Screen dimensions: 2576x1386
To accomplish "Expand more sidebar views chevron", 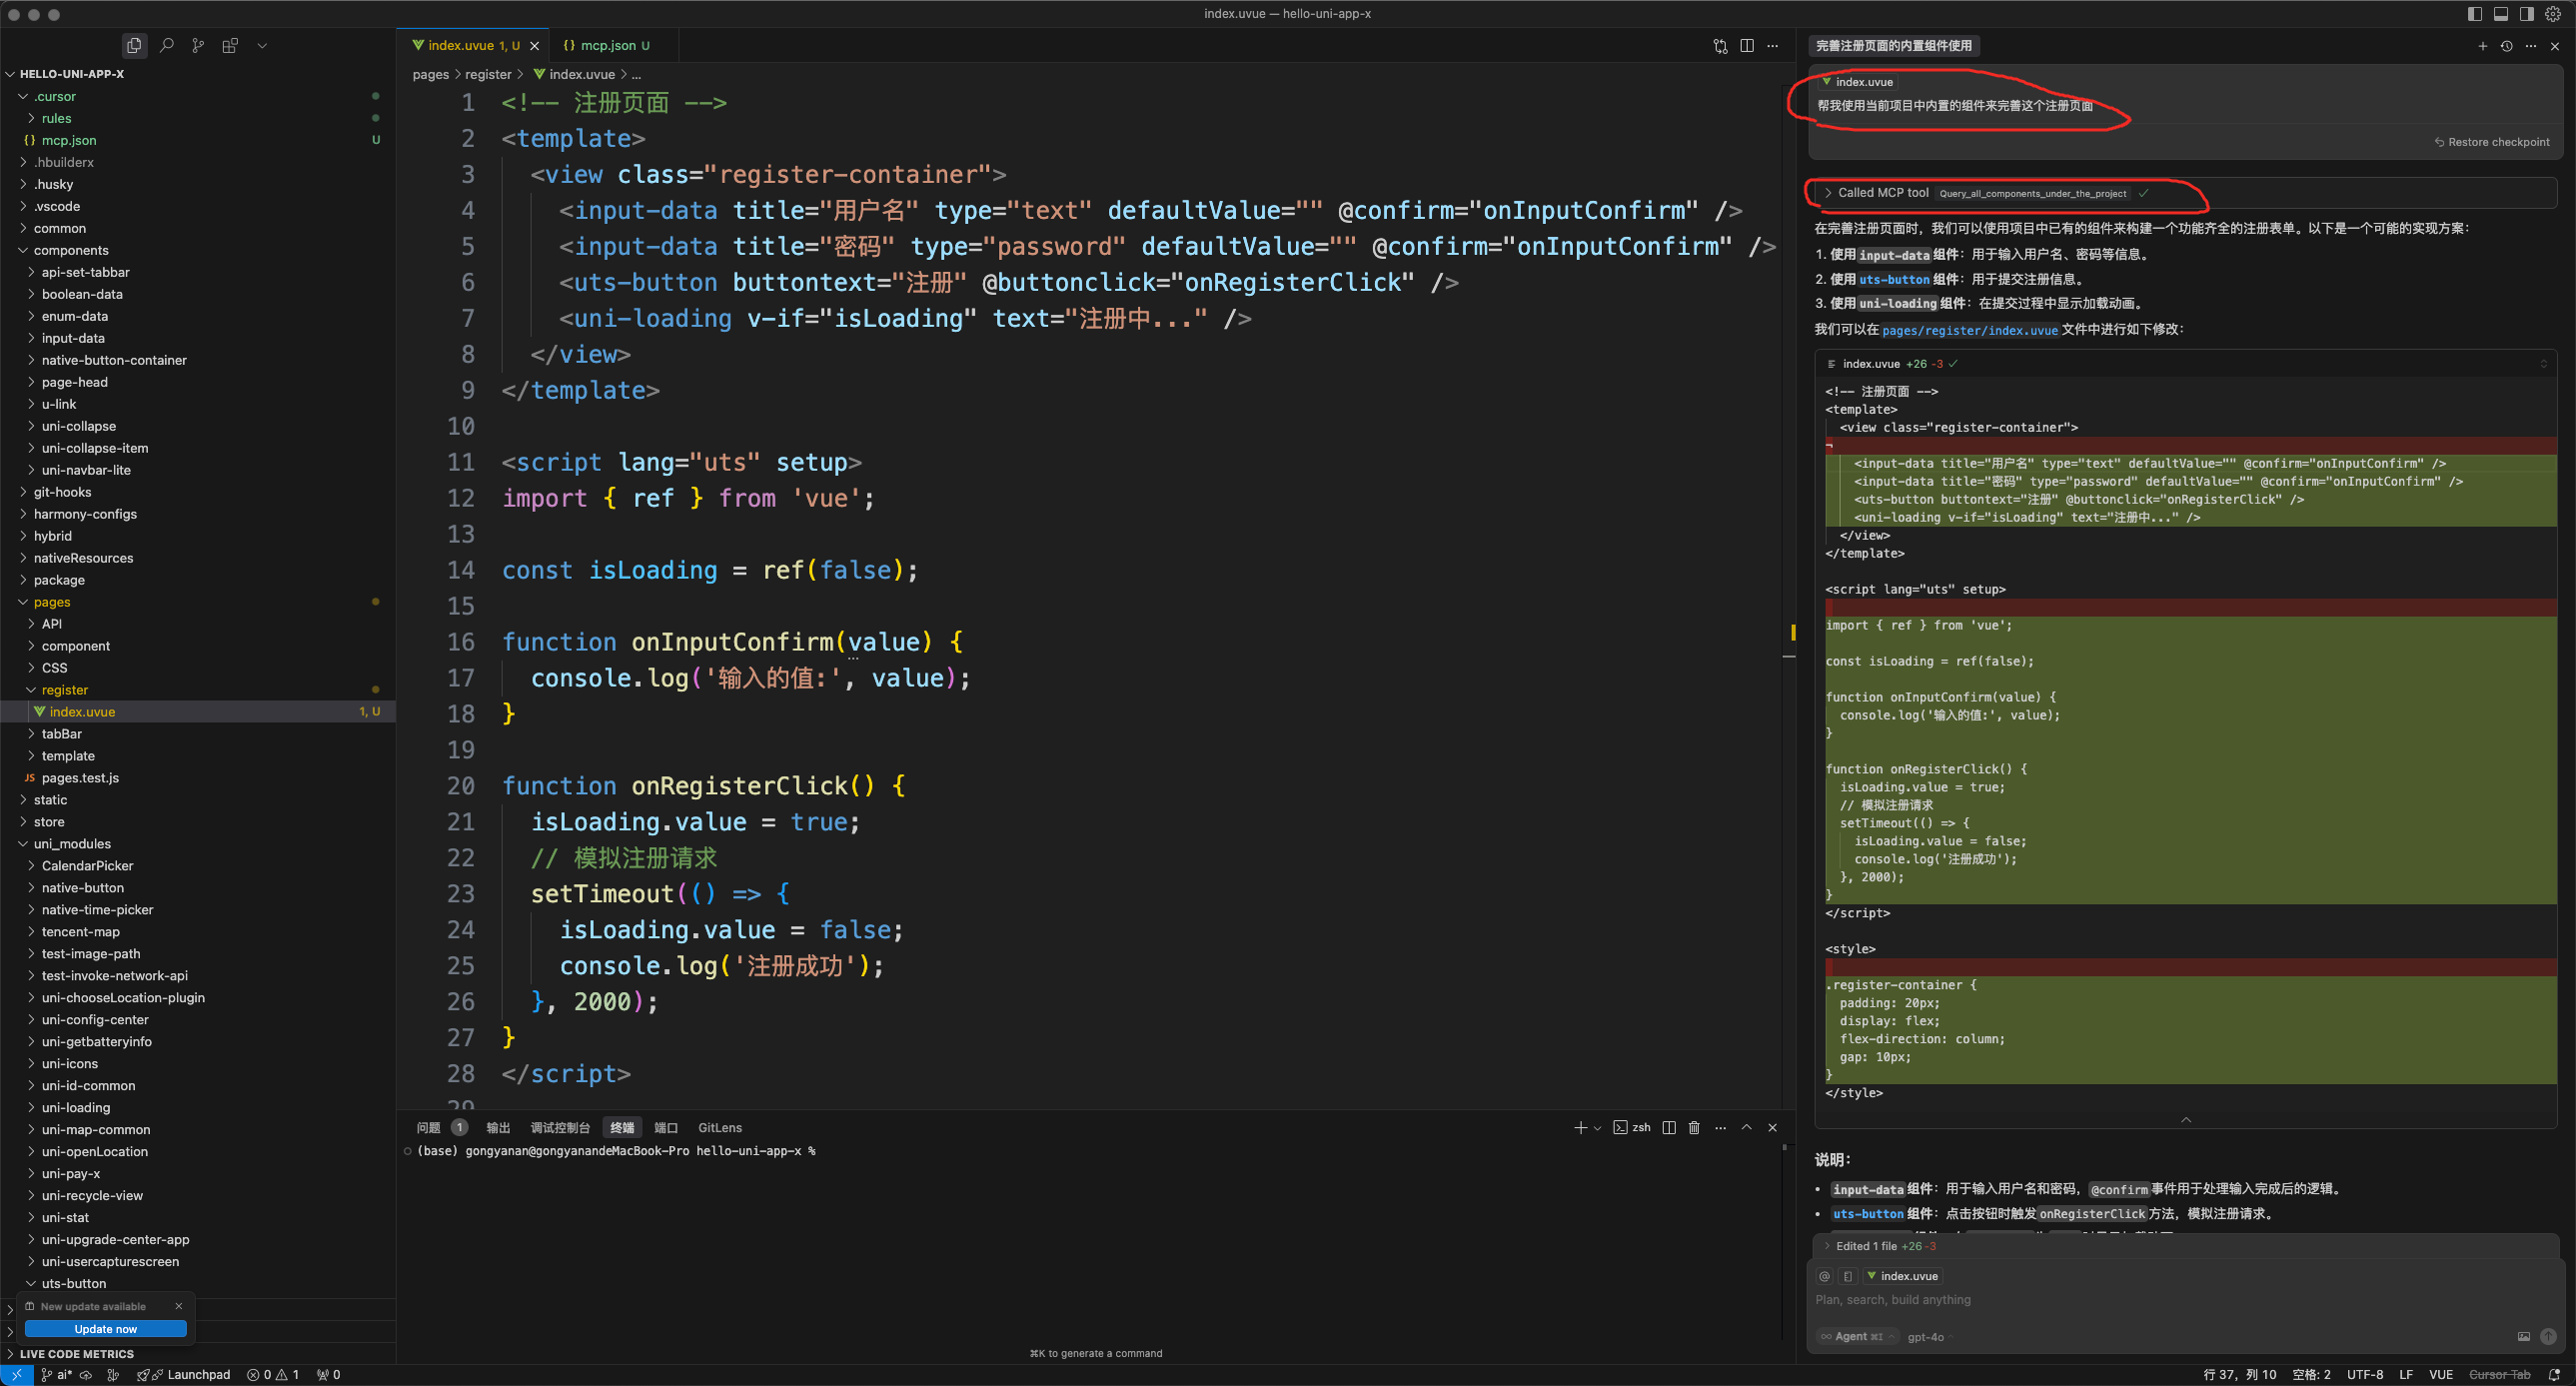I will [262, 45].
